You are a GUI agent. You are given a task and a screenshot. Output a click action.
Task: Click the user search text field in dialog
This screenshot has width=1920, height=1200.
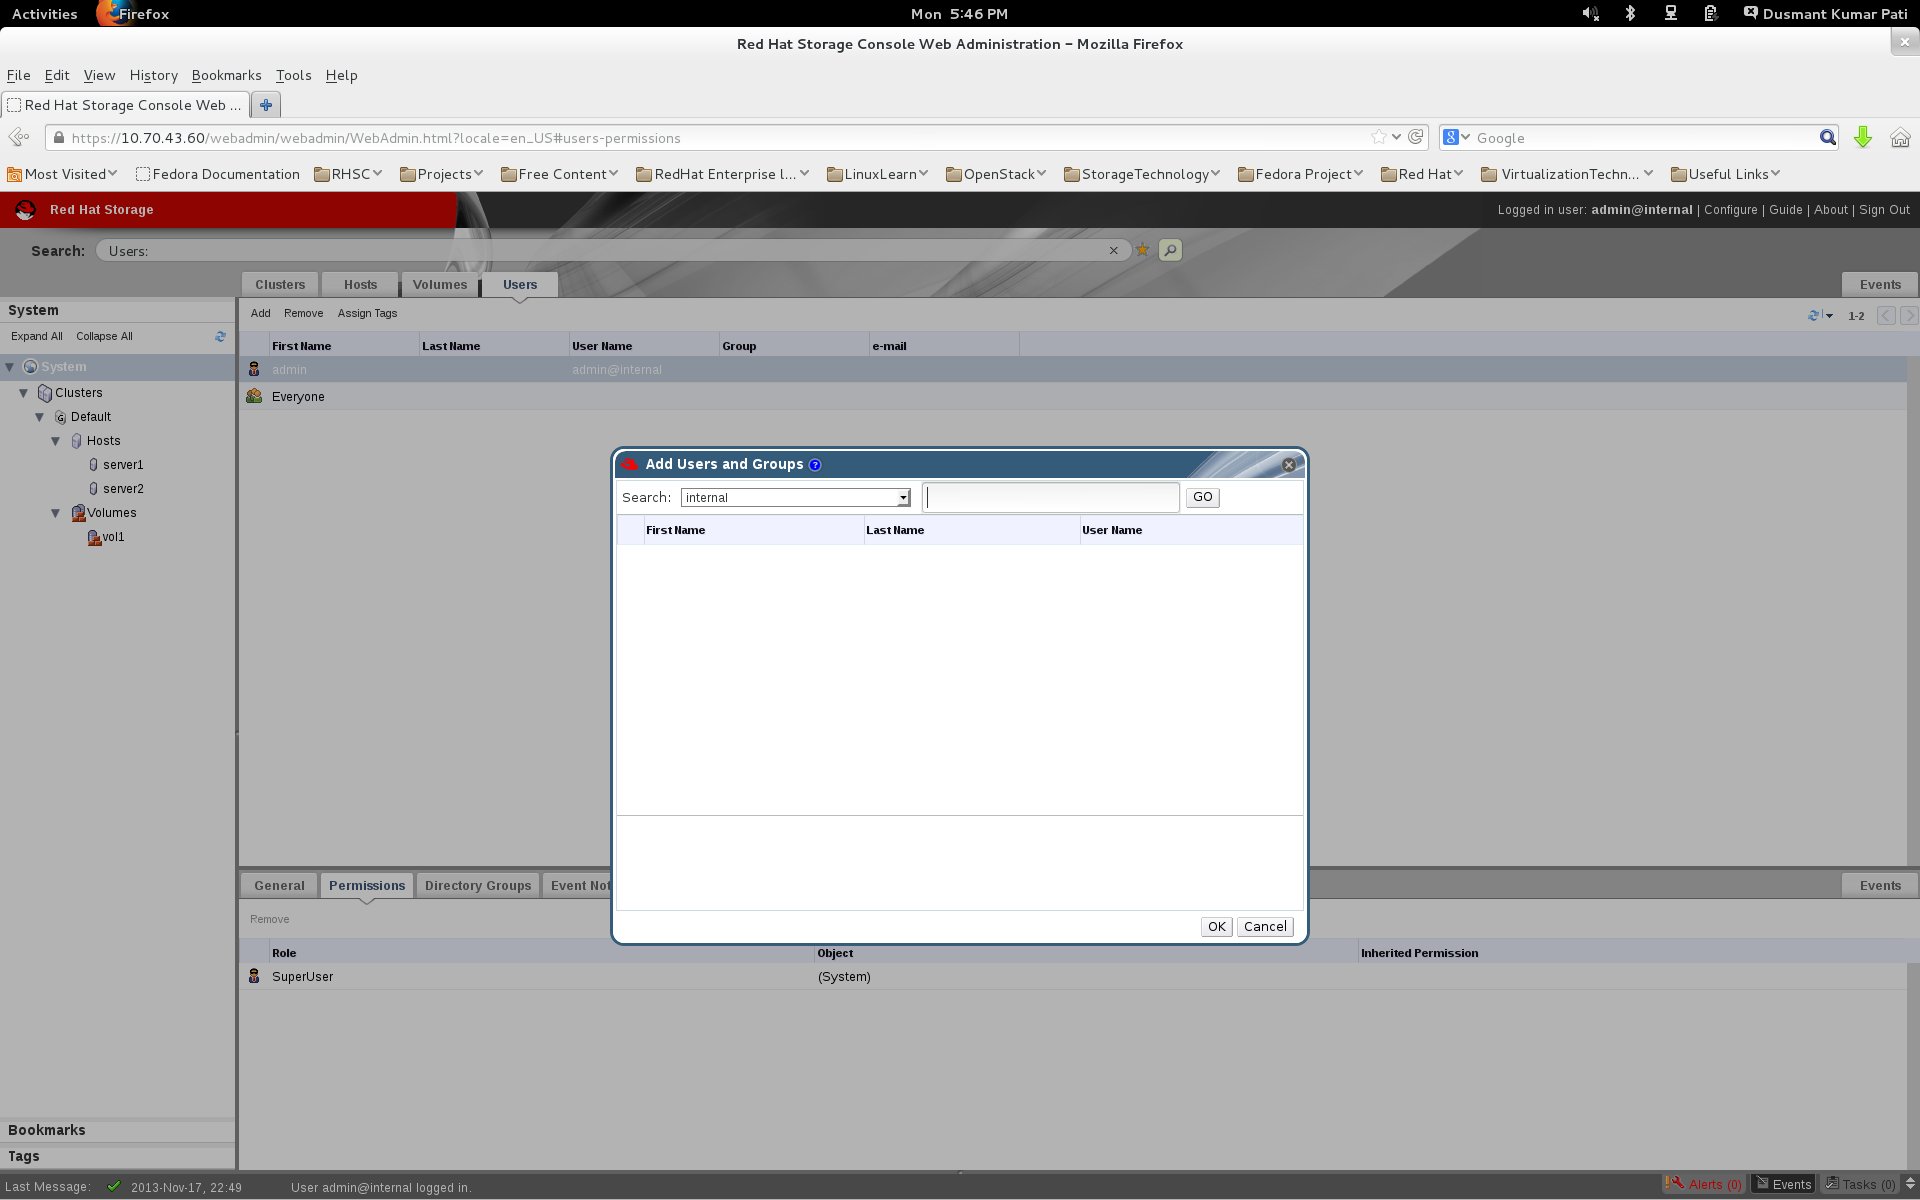tap(1050, 497)
